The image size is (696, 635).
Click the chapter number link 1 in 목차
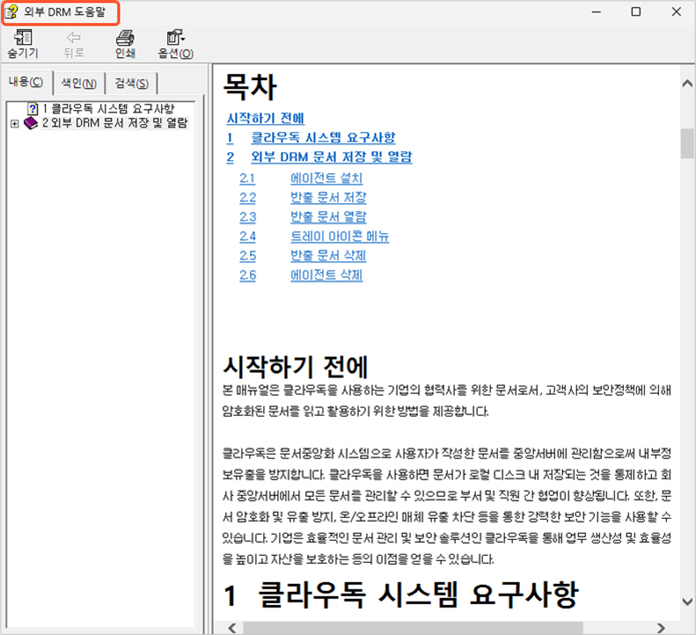[230, 138]
